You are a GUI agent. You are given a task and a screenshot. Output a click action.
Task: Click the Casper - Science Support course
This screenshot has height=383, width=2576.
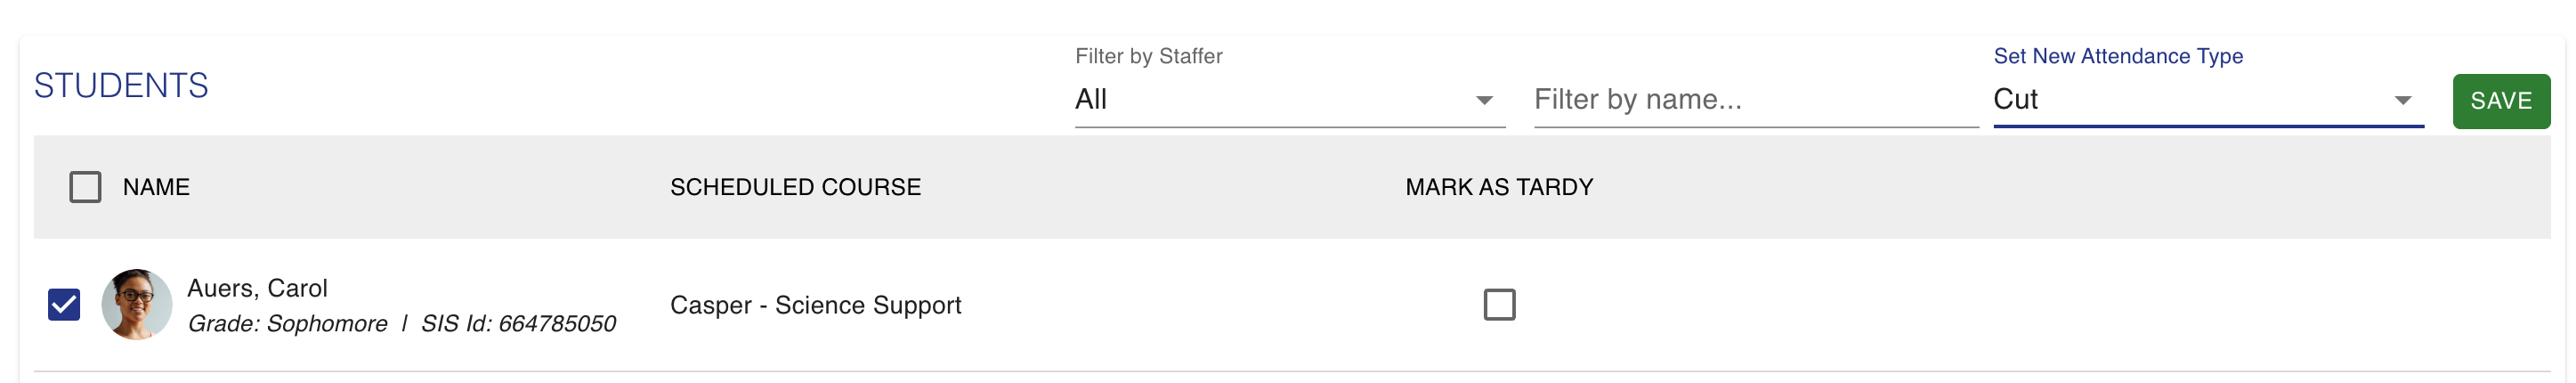pyautogui.click(x=815, y=305)
